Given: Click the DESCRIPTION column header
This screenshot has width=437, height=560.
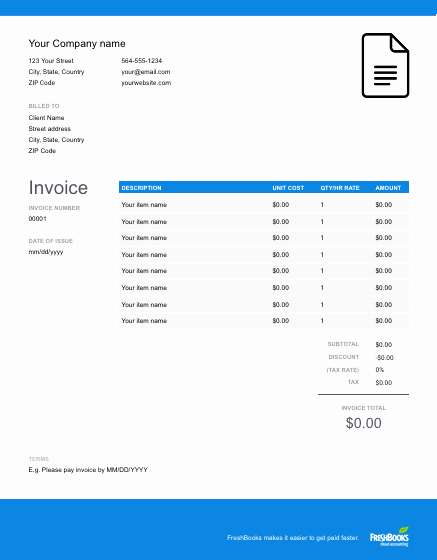Looking at the screenshot, I should point(141,188).
